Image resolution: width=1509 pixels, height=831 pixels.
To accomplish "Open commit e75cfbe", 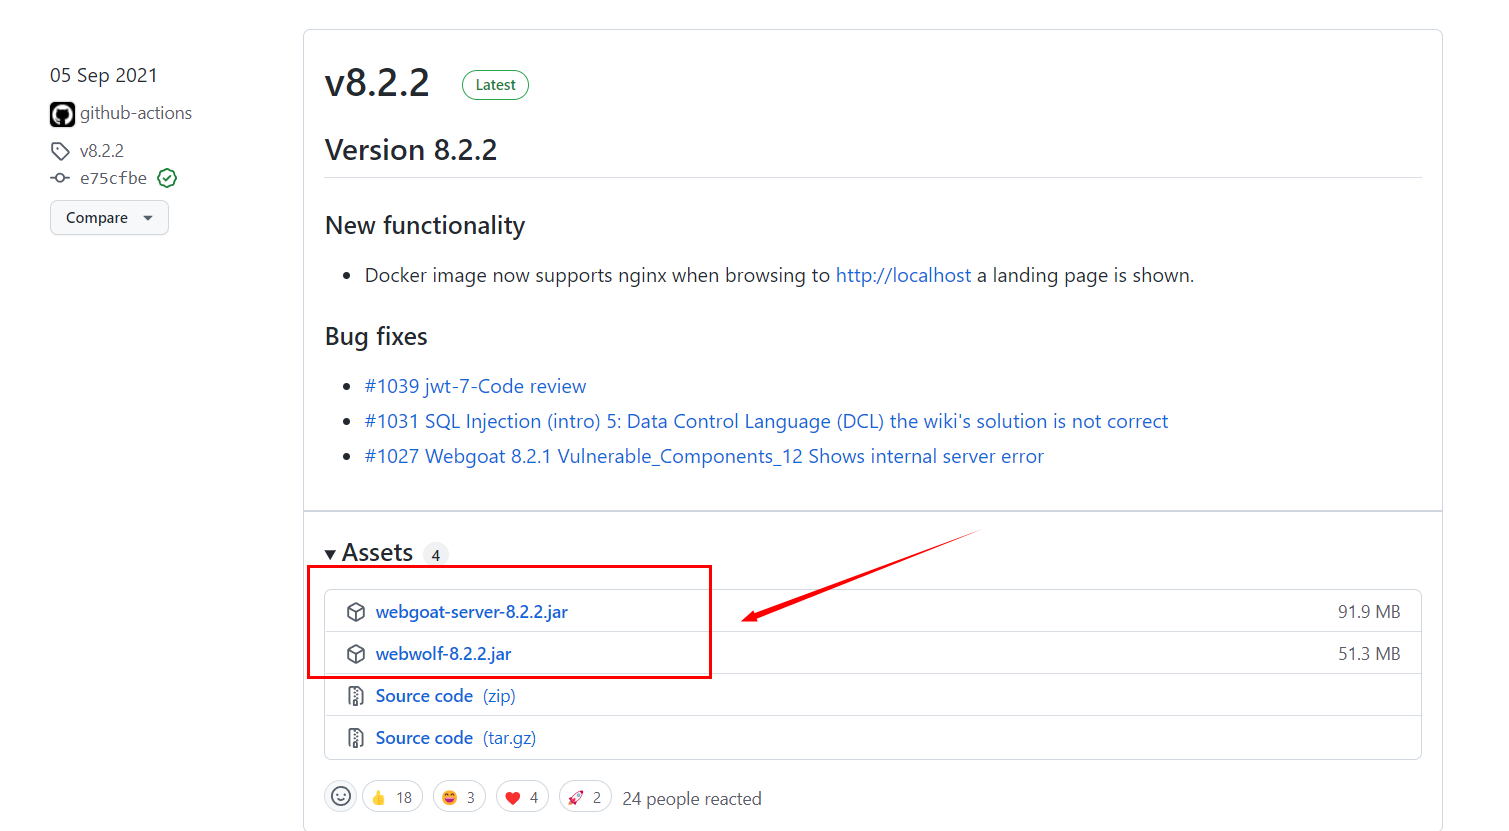I will tap(113, 178).
